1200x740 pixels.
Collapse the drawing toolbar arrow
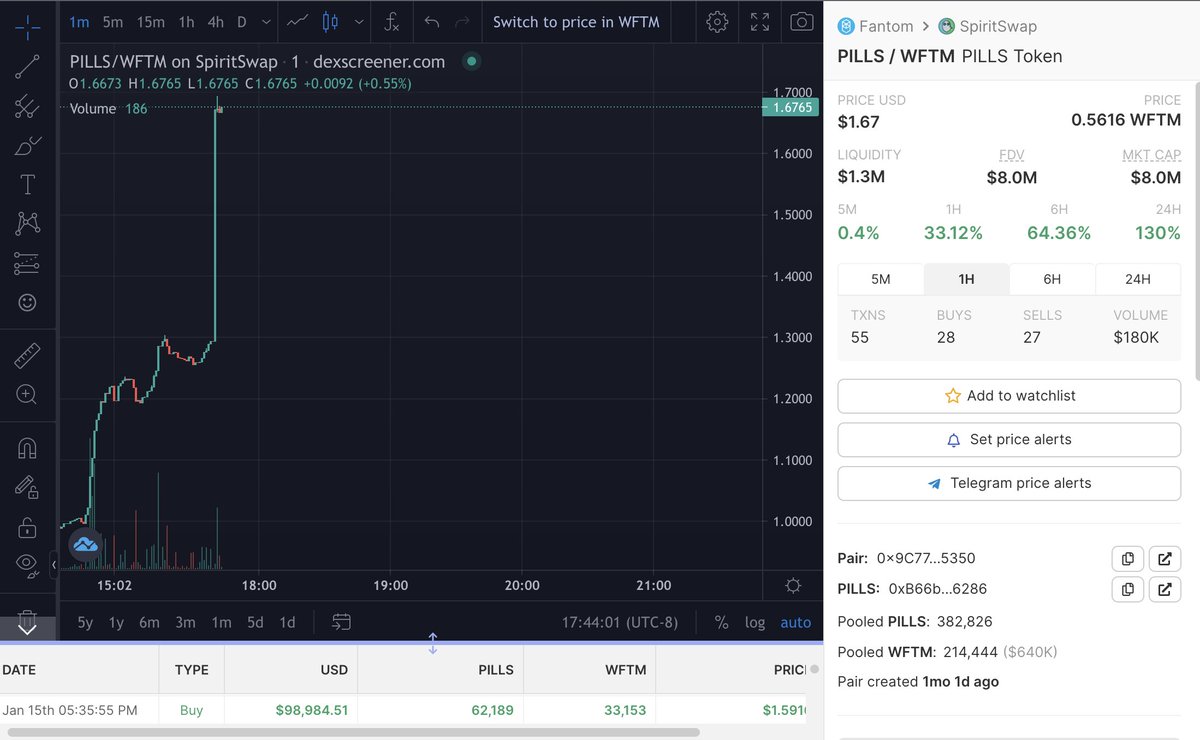[54, 566]
